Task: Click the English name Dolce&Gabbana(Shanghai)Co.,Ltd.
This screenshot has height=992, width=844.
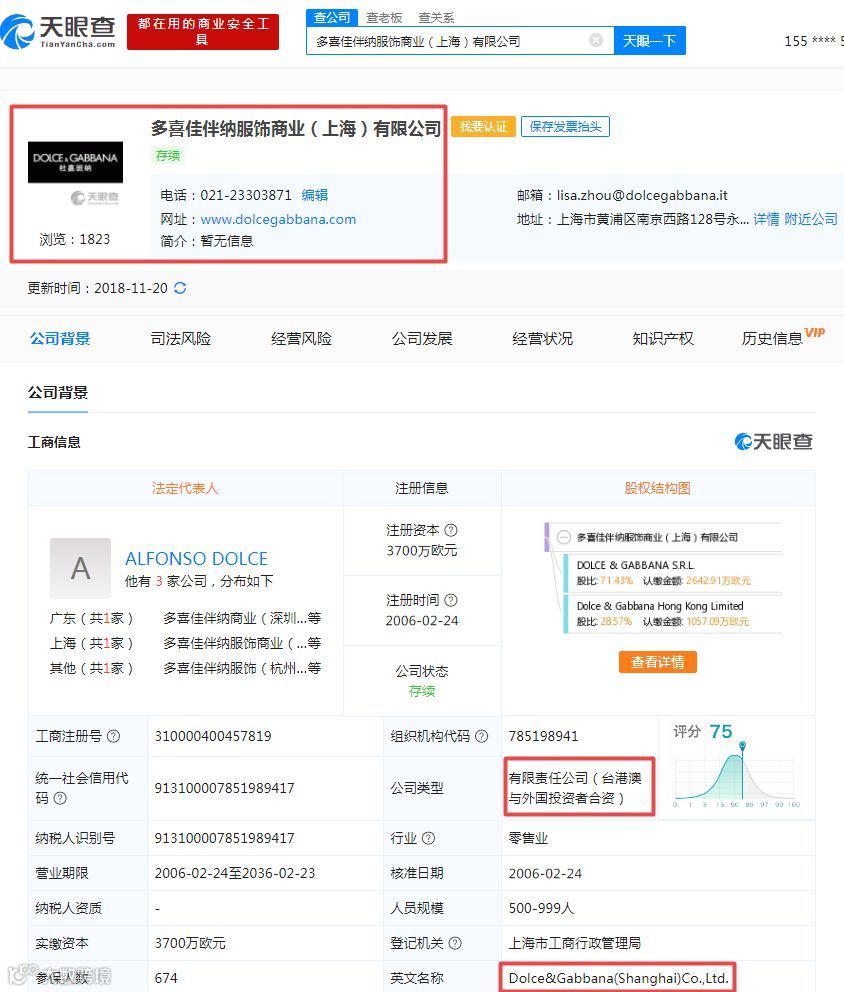Action: 618,978
